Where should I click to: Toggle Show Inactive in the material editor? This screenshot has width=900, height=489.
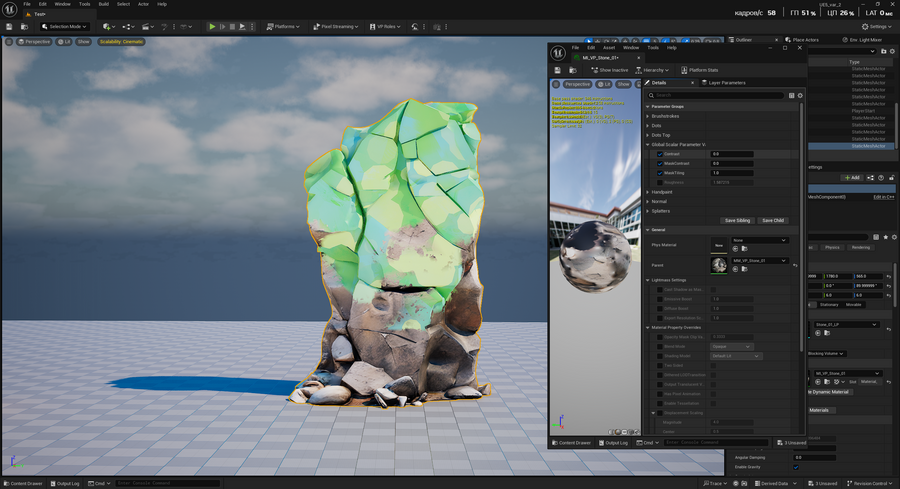609,70
